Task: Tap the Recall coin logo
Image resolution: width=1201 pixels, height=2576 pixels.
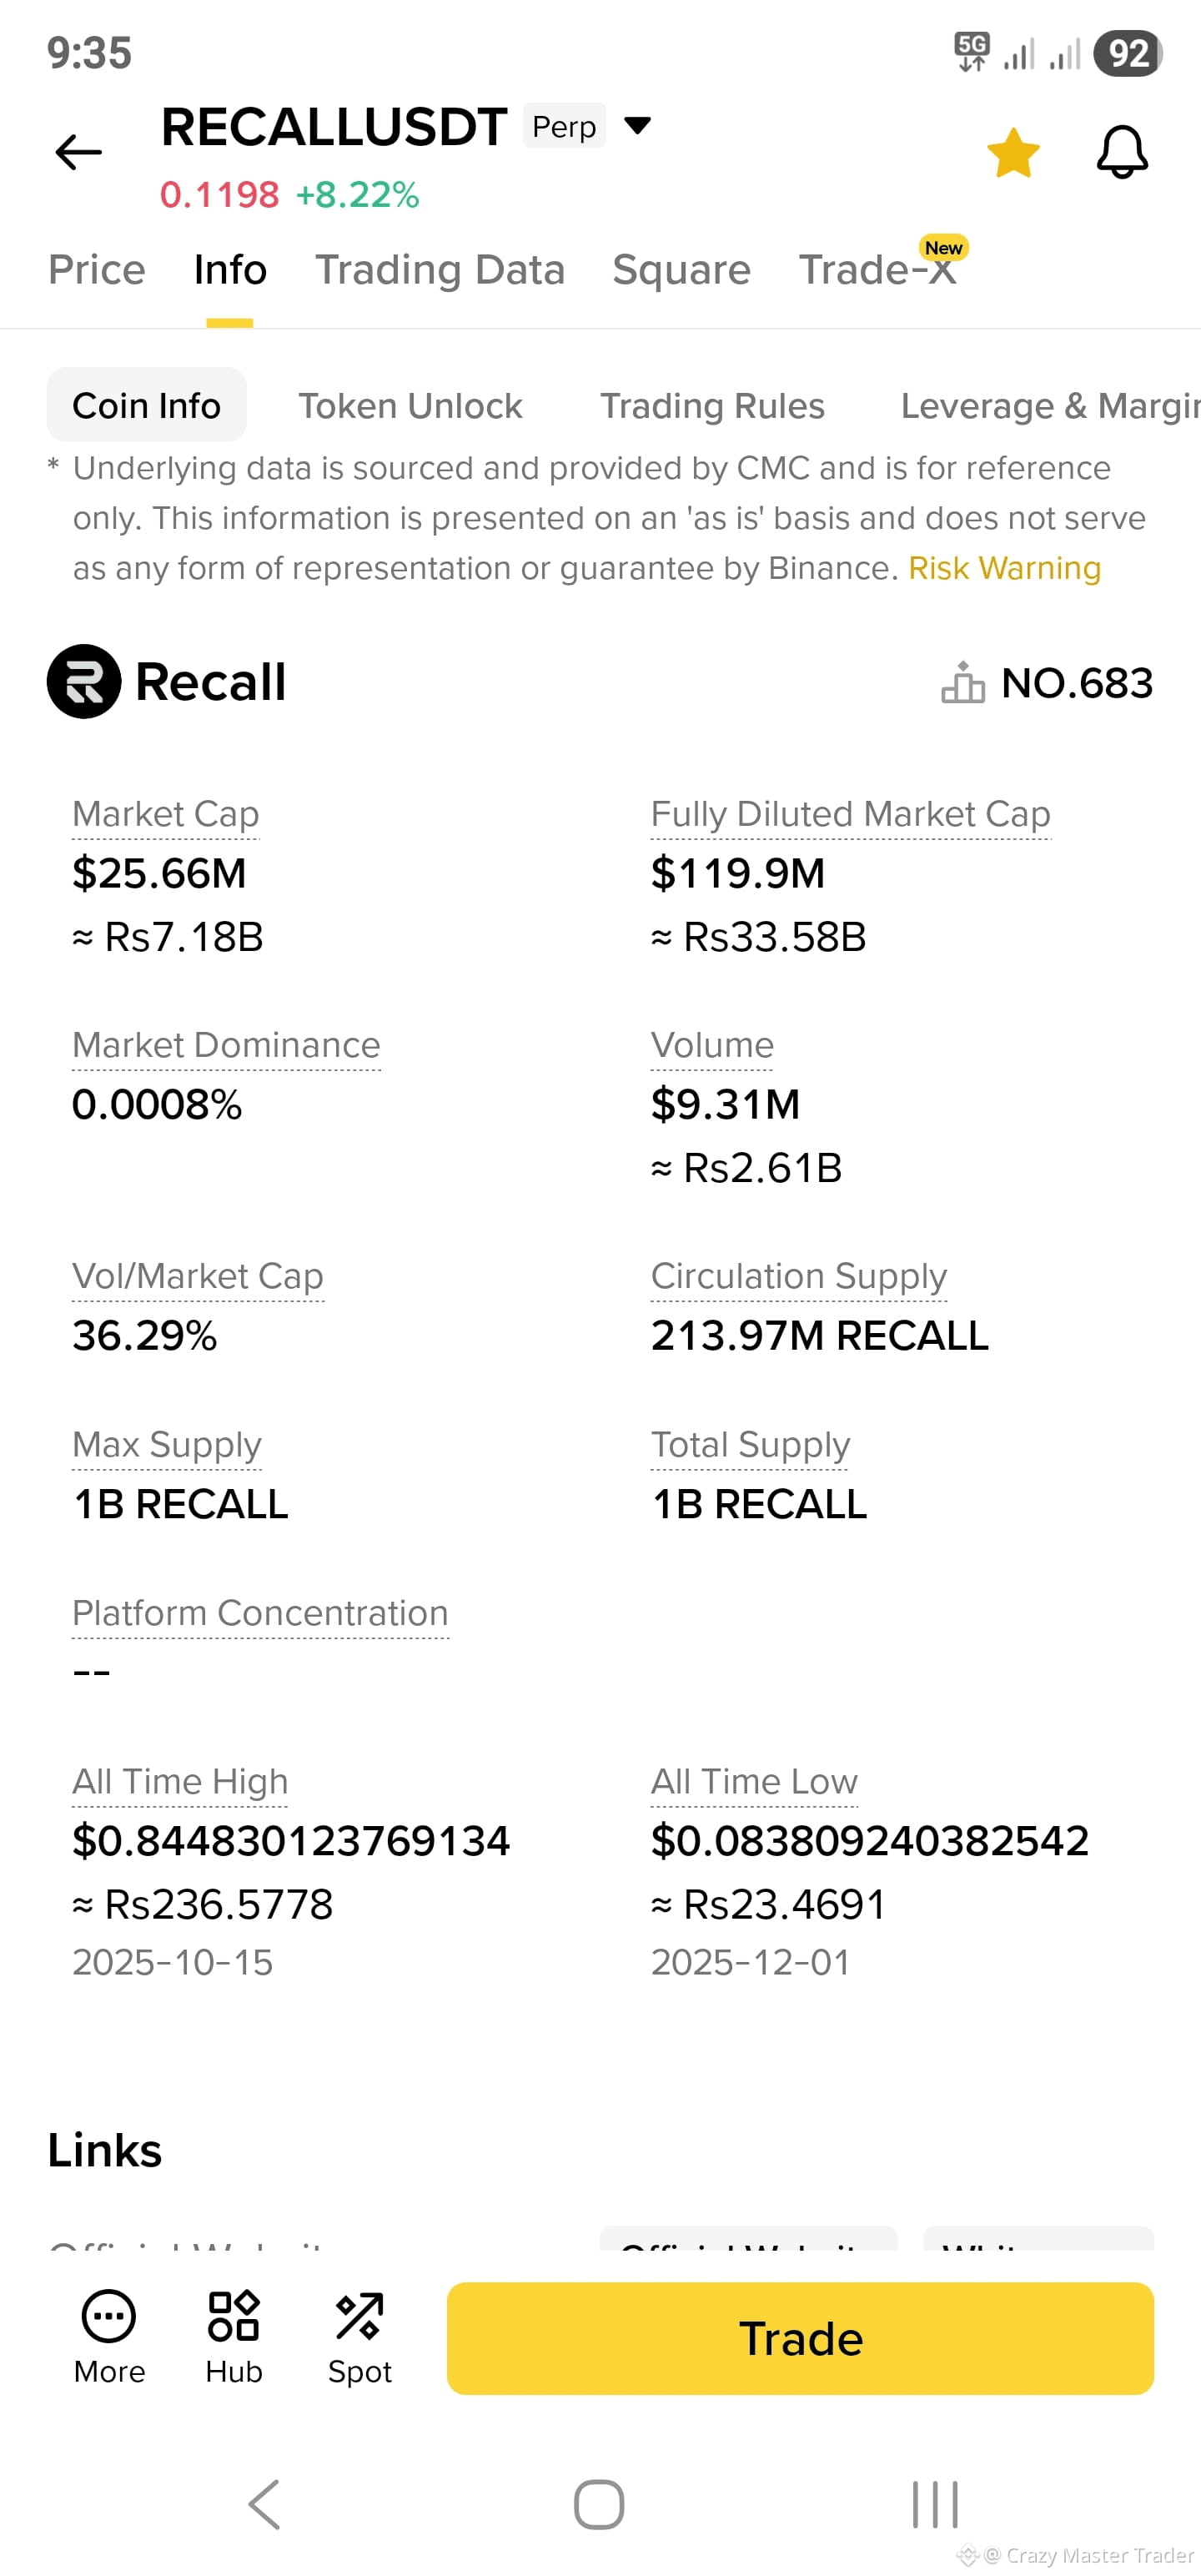Action: point(84,682)
